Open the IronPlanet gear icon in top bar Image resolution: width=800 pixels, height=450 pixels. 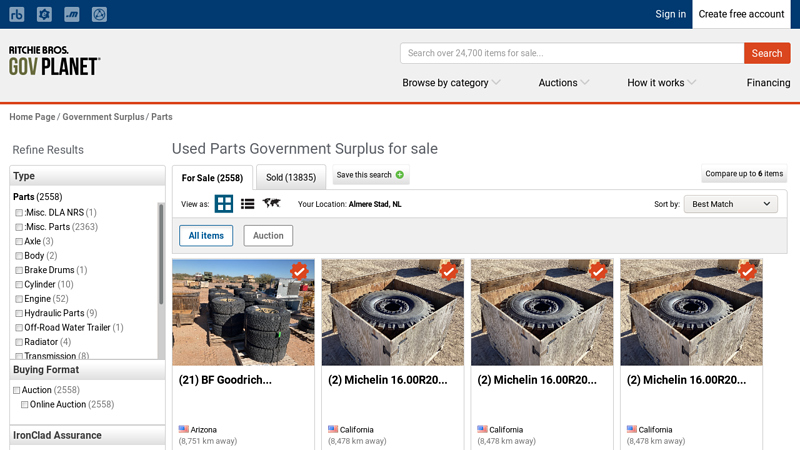coord(44,14)
